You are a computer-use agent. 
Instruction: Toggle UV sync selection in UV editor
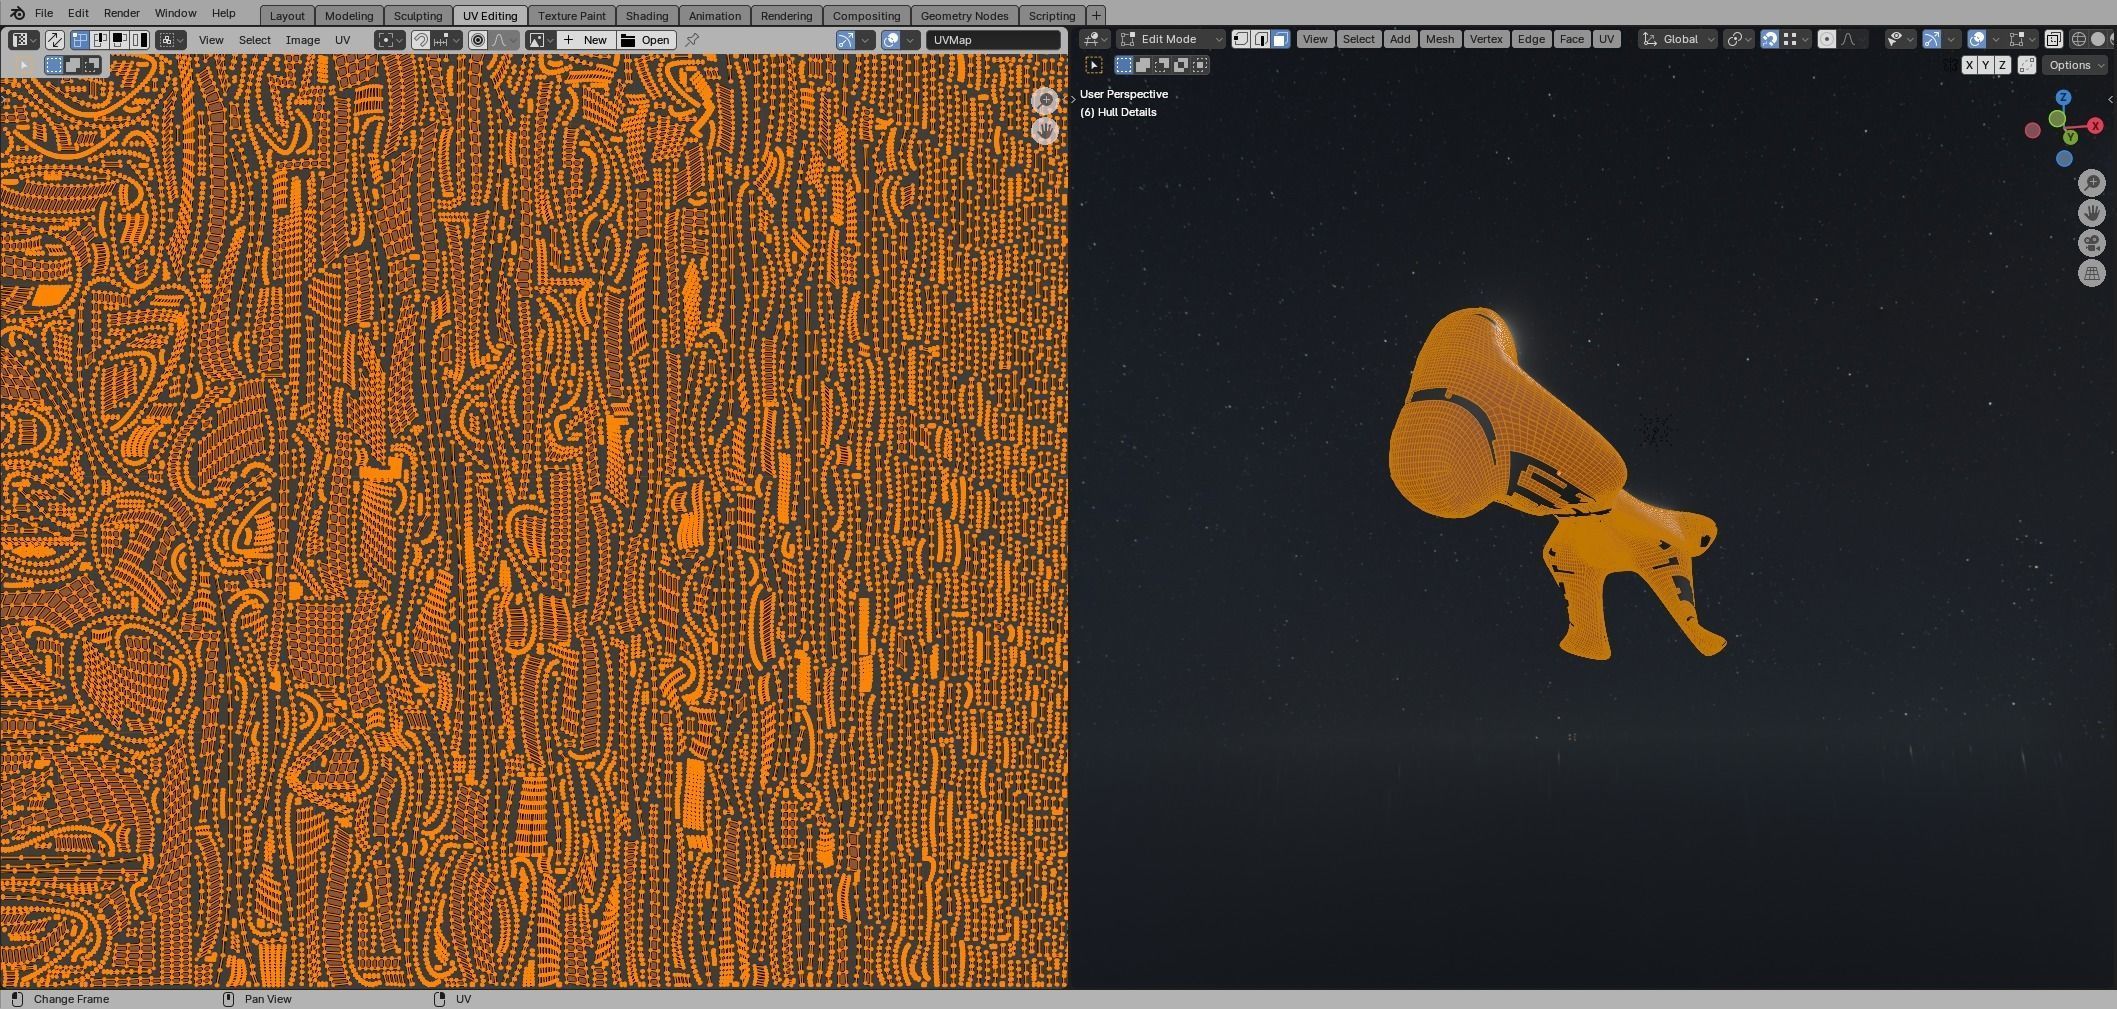tap(55, 40)
